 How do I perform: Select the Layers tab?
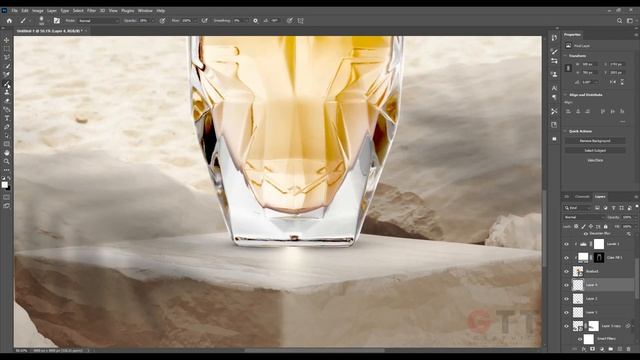pyautogui.click(x=600, y=197)
